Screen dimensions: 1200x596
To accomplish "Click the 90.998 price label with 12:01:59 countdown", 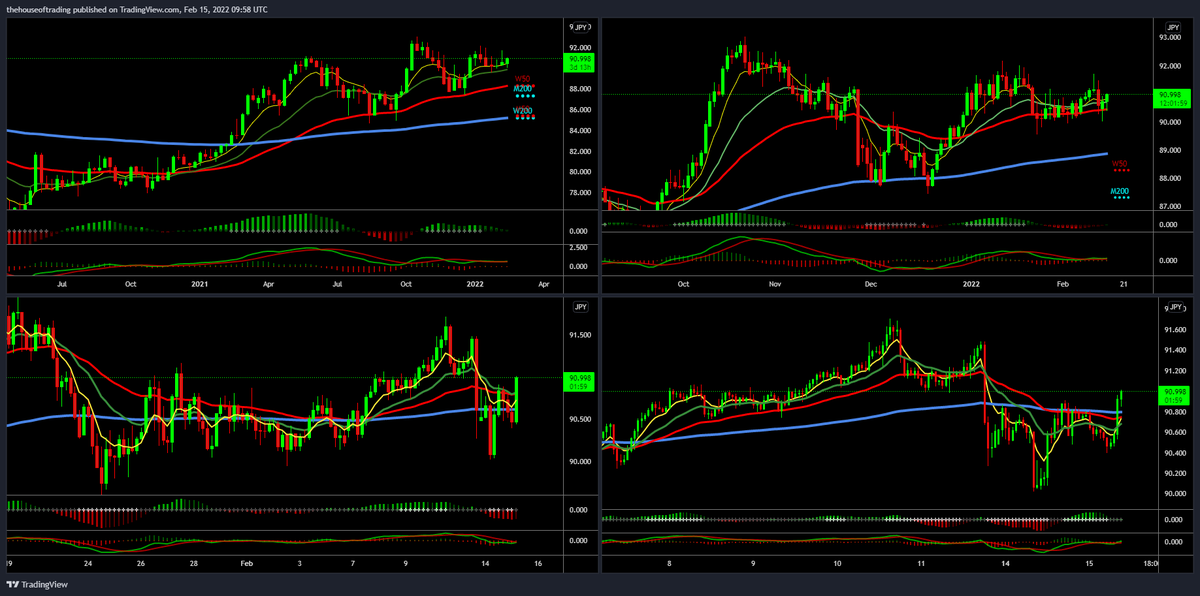I will (1171, 97).
